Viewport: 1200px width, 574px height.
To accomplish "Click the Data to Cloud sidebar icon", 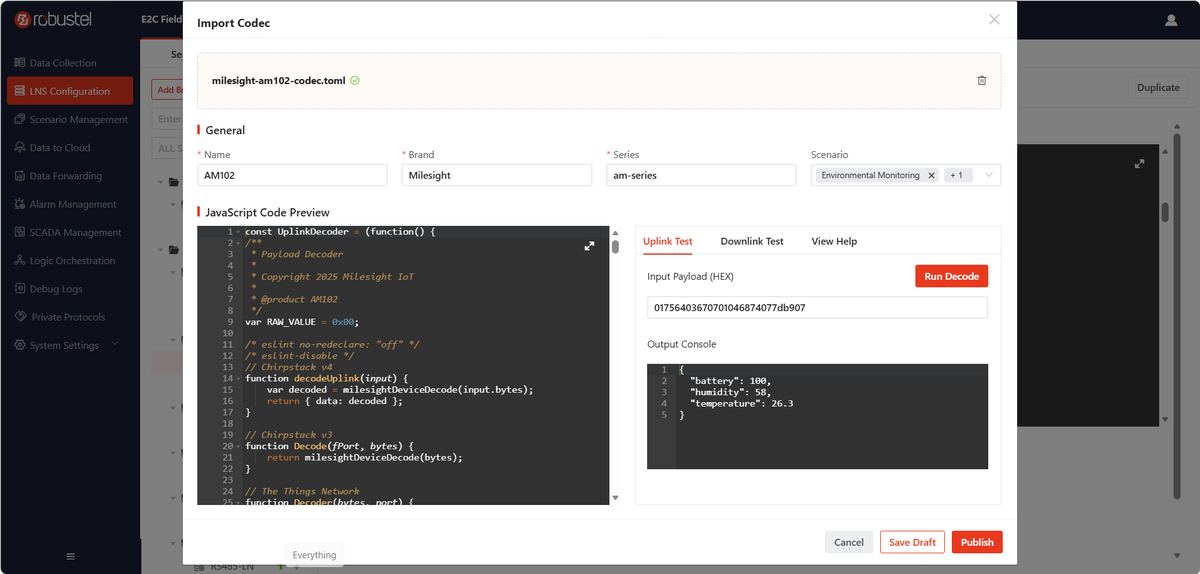I will coord(20,147).
